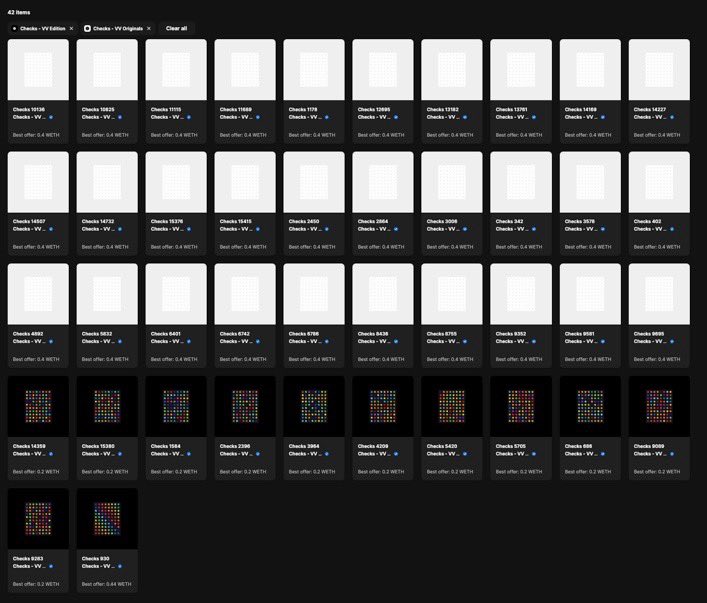The image size is (707, 603).
Task: Click the 42 items count label
Action: (x=19, y=12)
